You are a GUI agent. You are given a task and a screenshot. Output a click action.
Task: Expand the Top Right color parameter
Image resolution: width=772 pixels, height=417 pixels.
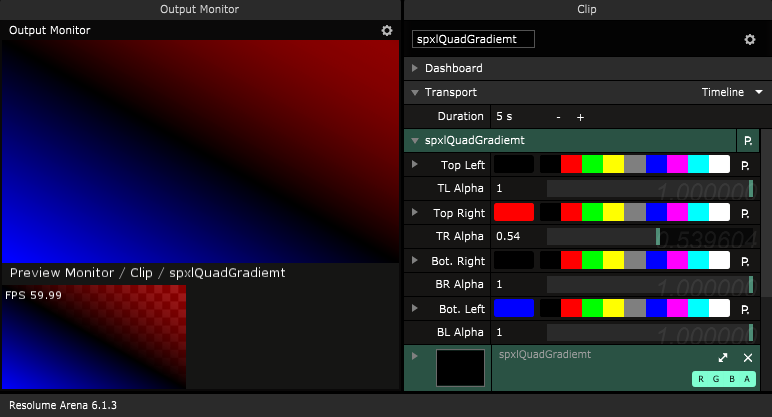point(415,213)
